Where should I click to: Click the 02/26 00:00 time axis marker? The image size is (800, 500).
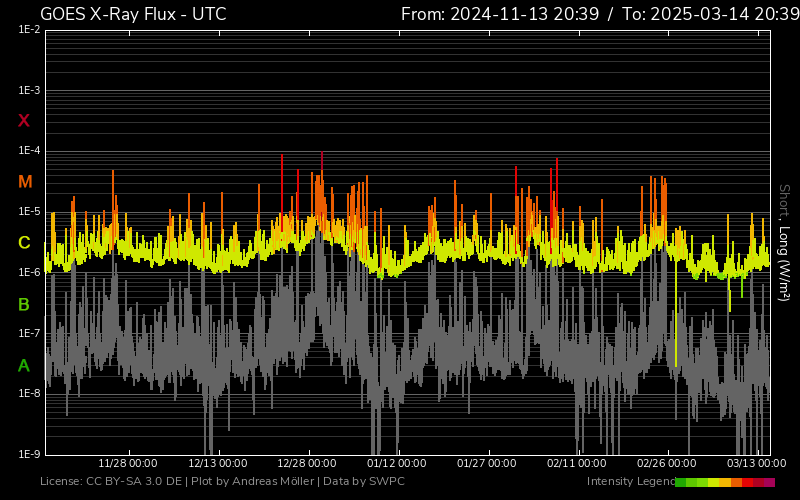[667, 464]
